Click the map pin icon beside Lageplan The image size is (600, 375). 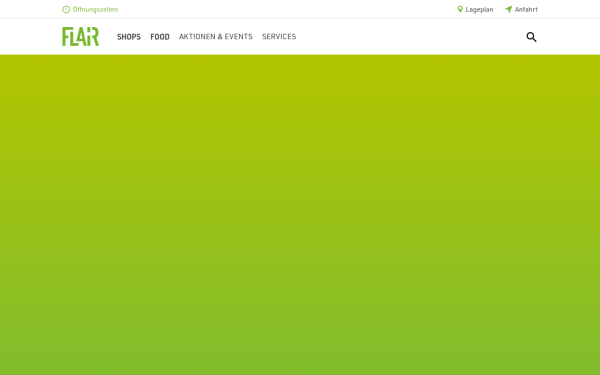(460, 9)
